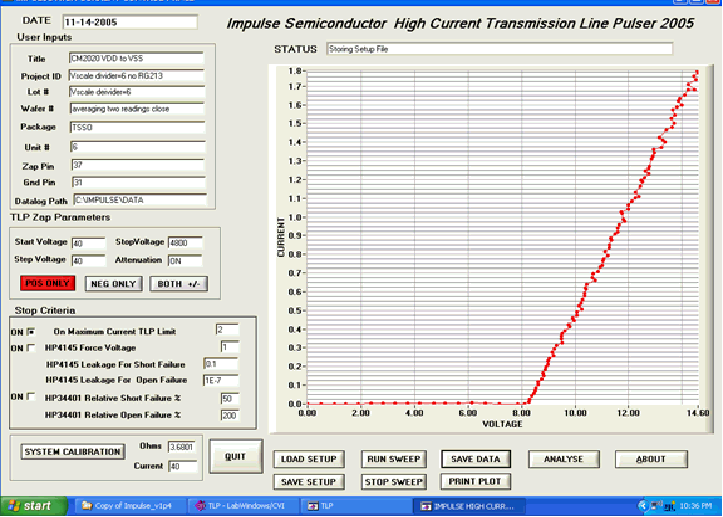This screenshot has width=723, height=517.
Task: Toggle HP34401 Relative Short Failure checkbox
Action: point(31,397)
